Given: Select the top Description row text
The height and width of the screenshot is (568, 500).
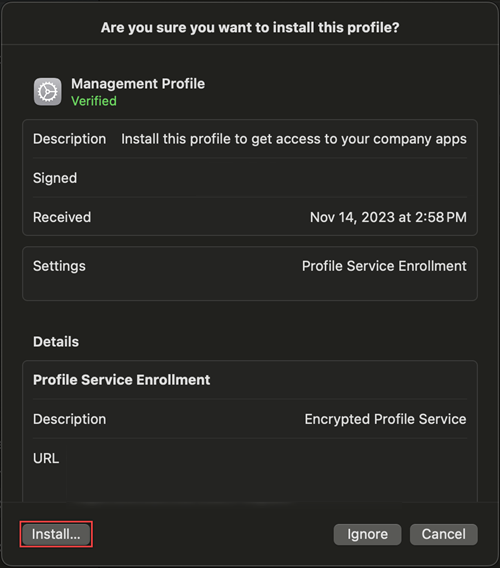Looking at the screenshot, I should pos(250,139).
